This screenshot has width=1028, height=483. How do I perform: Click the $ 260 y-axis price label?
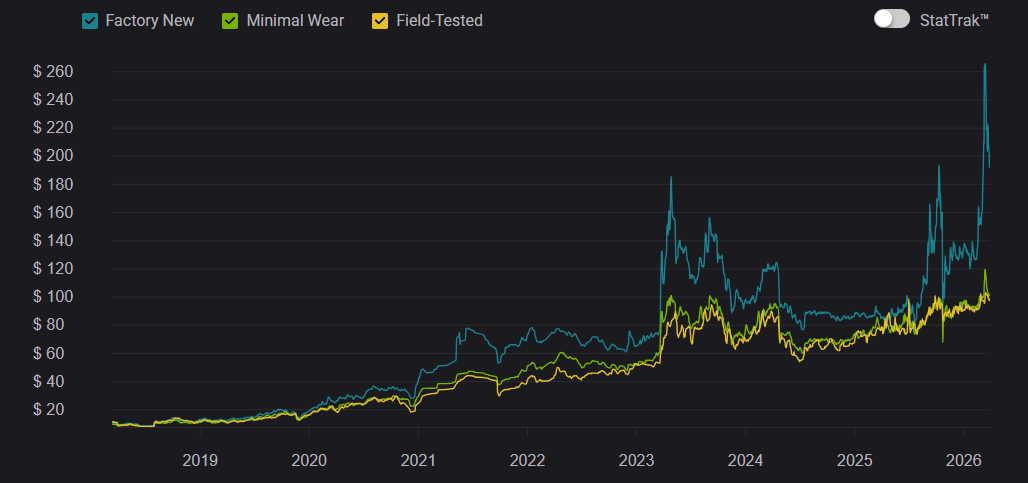pyautogui.click(x=55, y=71)
